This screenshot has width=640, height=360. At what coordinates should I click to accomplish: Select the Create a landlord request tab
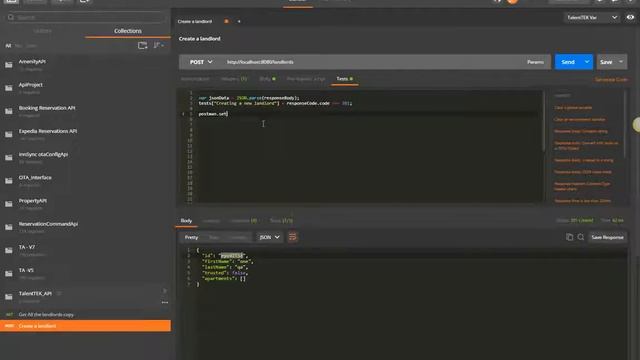pyautogui.click(x=195, y=21)
